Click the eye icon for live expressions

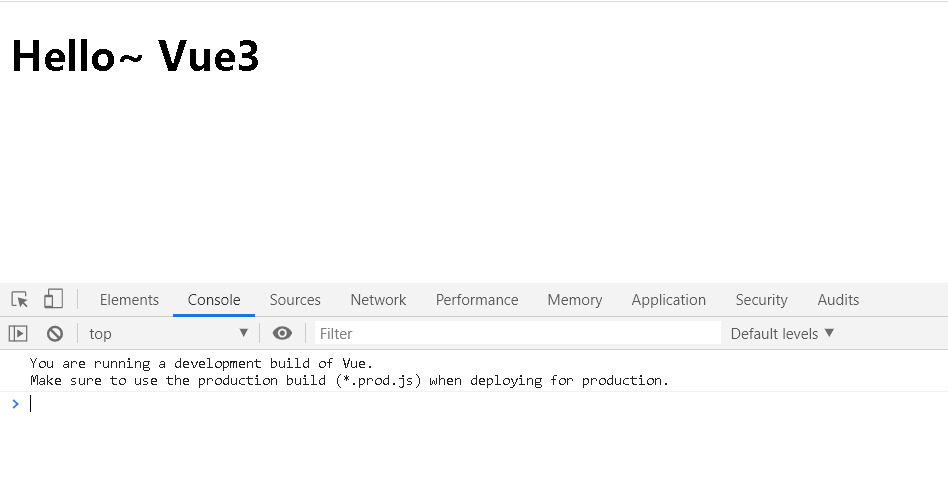tap(283, 334)
